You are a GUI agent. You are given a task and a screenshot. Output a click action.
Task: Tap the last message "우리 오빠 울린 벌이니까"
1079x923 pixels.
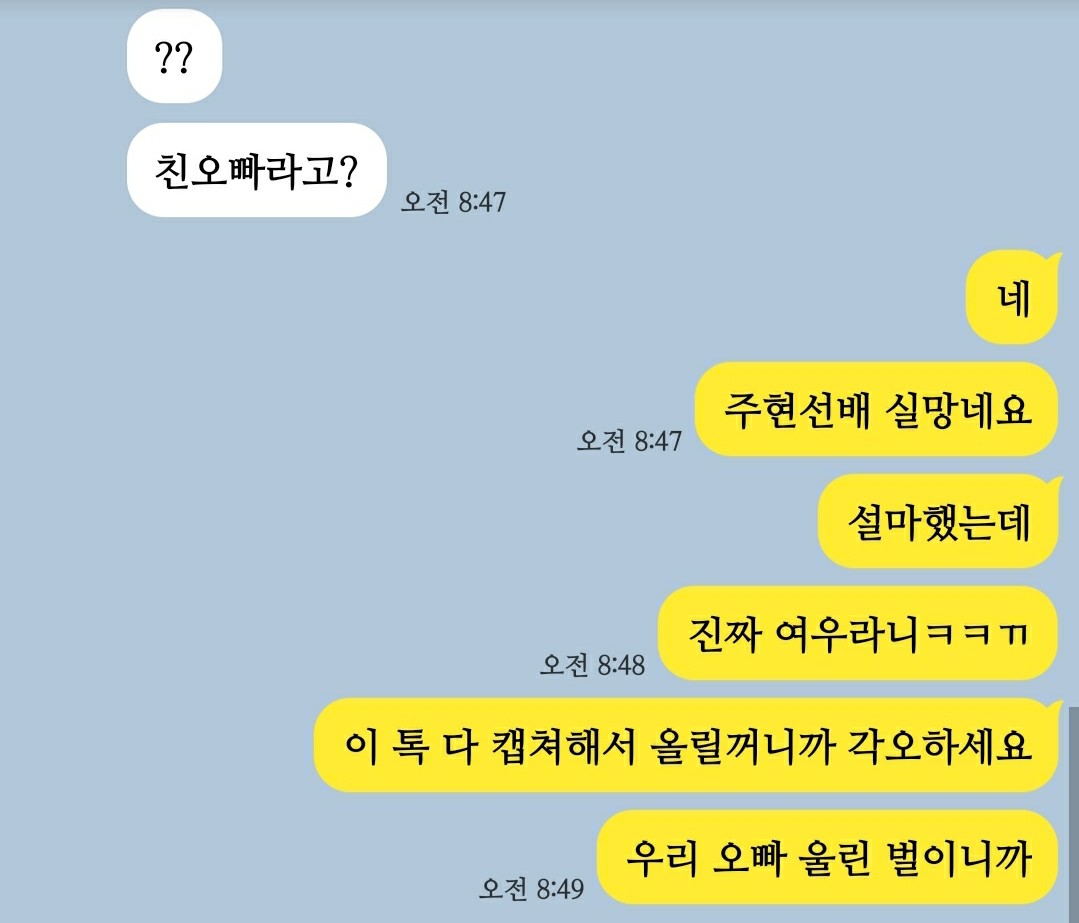point(827,858)
